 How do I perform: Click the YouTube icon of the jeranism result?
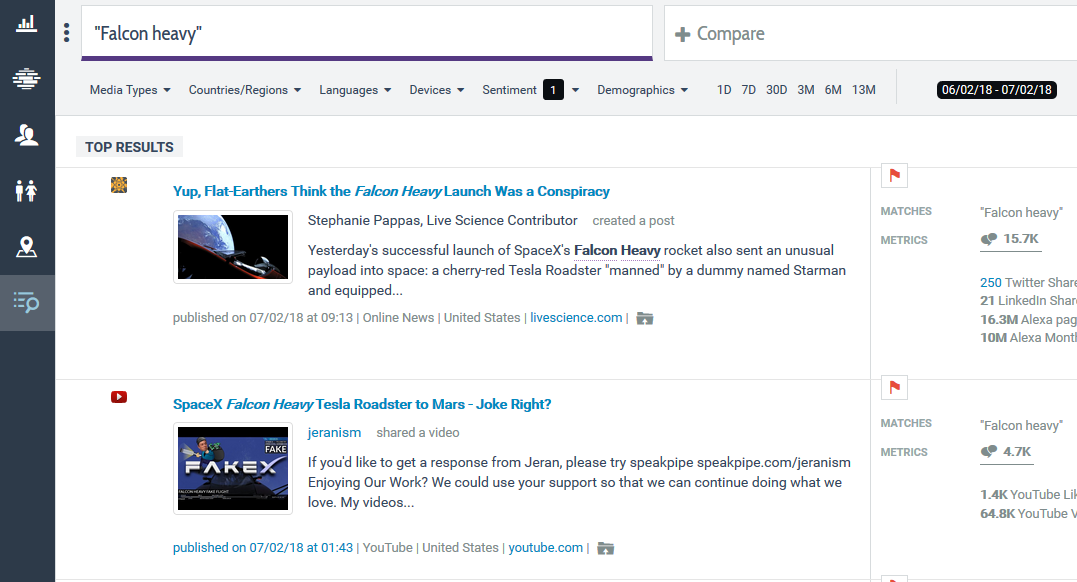[x=119, y=397]
